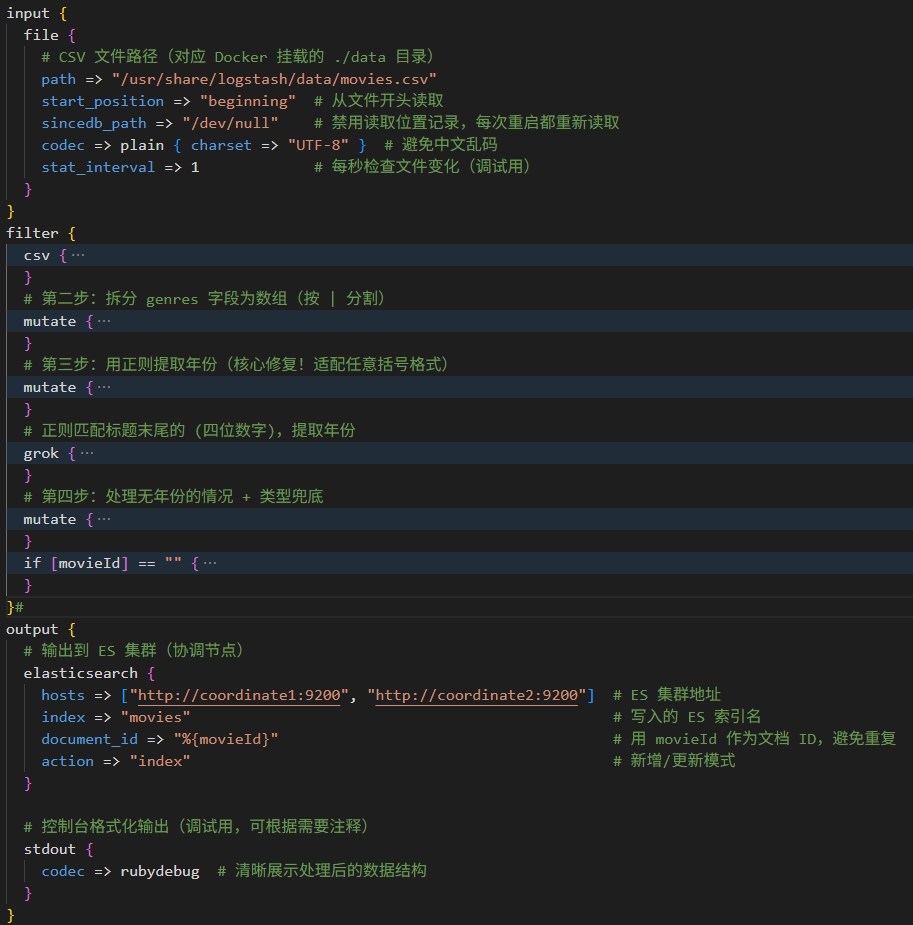Screen dimensions: 913x925
Task: Click the [movieId] field in if condition
Action: point(89,563)
